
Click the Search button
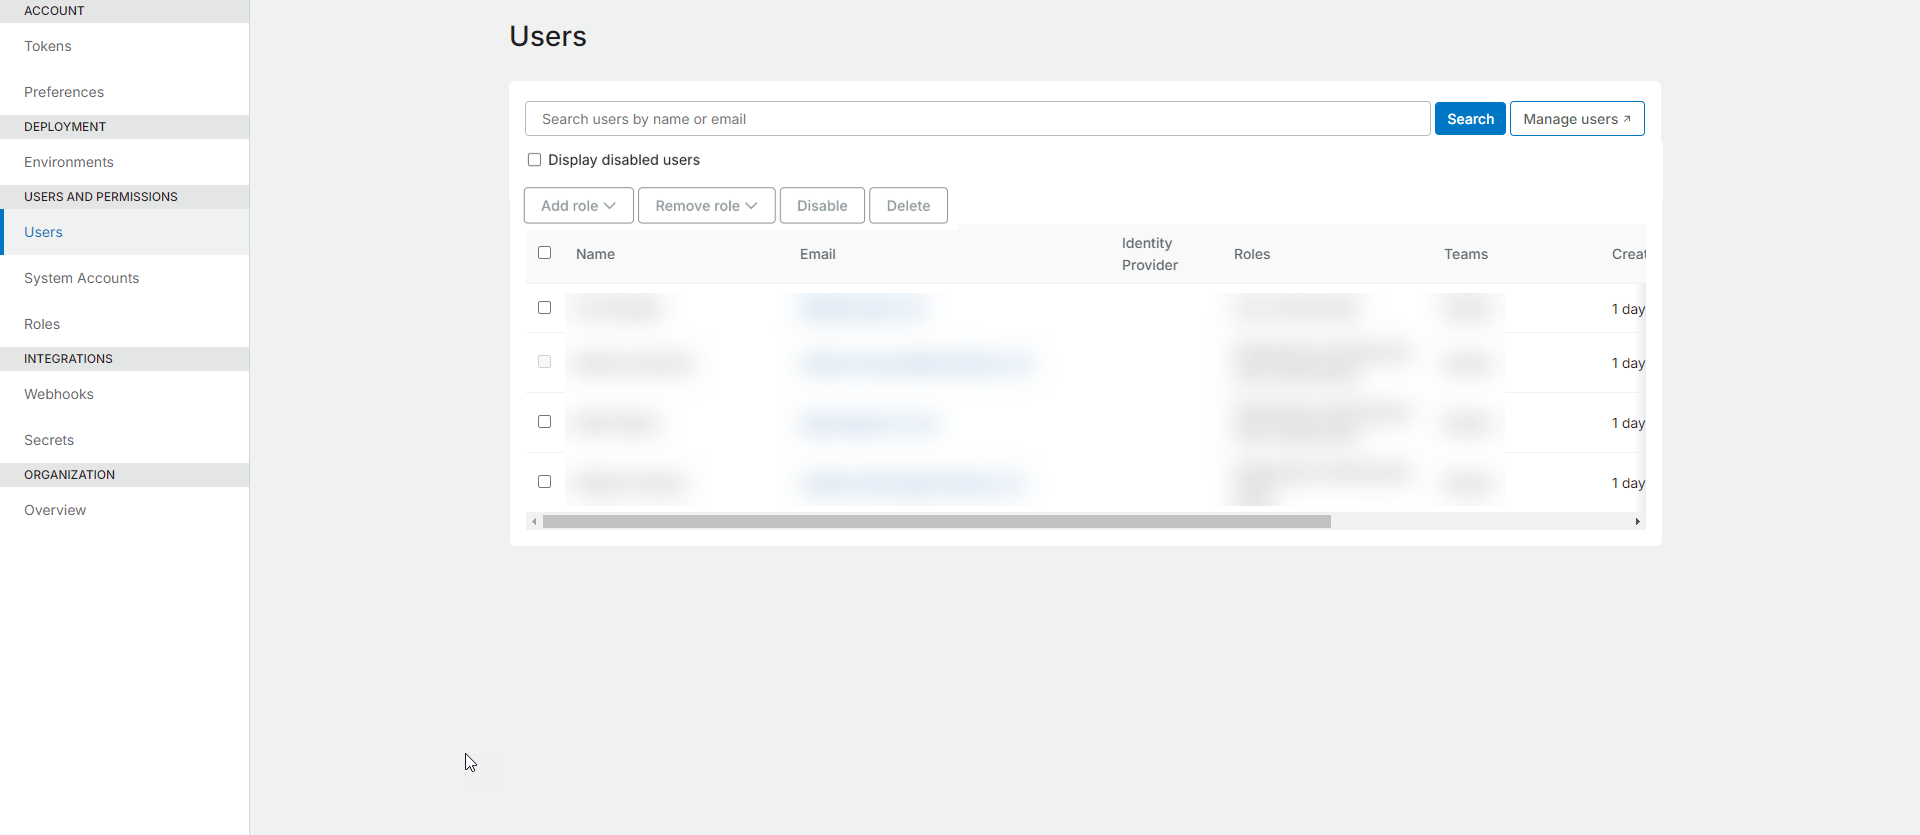pos(1469,119)
